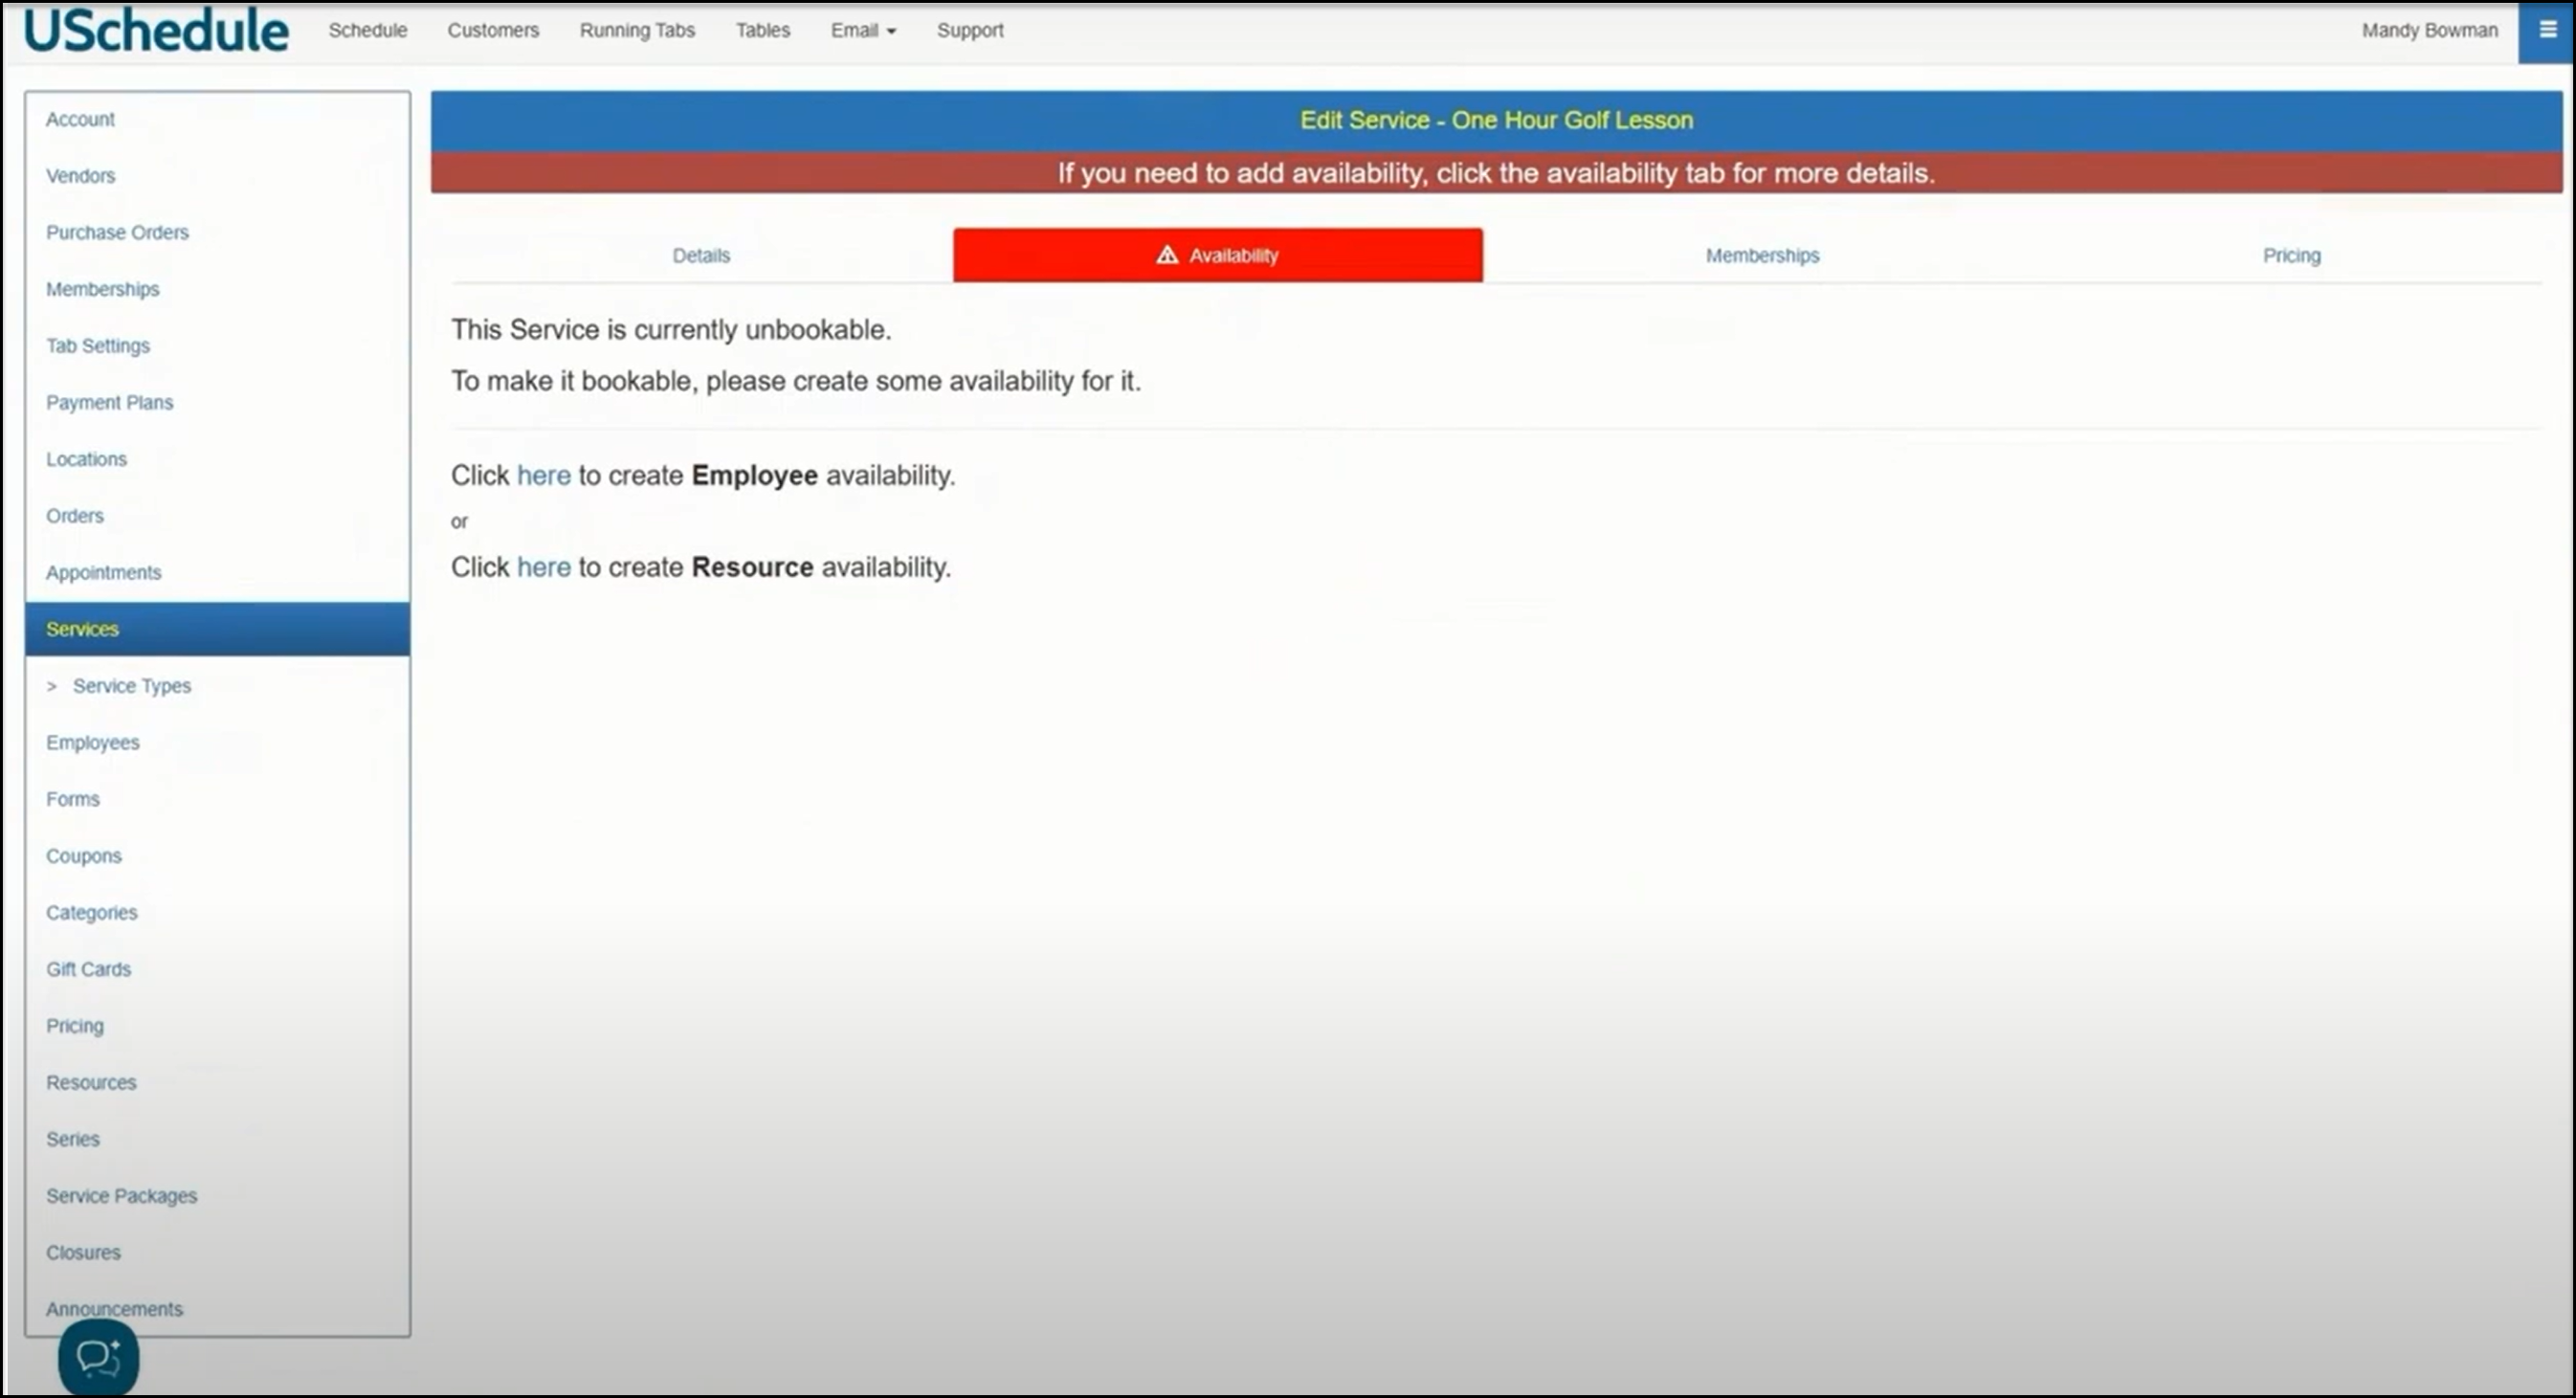This screenshot has width=2576, height=1398.
Task: Open the hamburger menu icon
Action: point(2547,31)
